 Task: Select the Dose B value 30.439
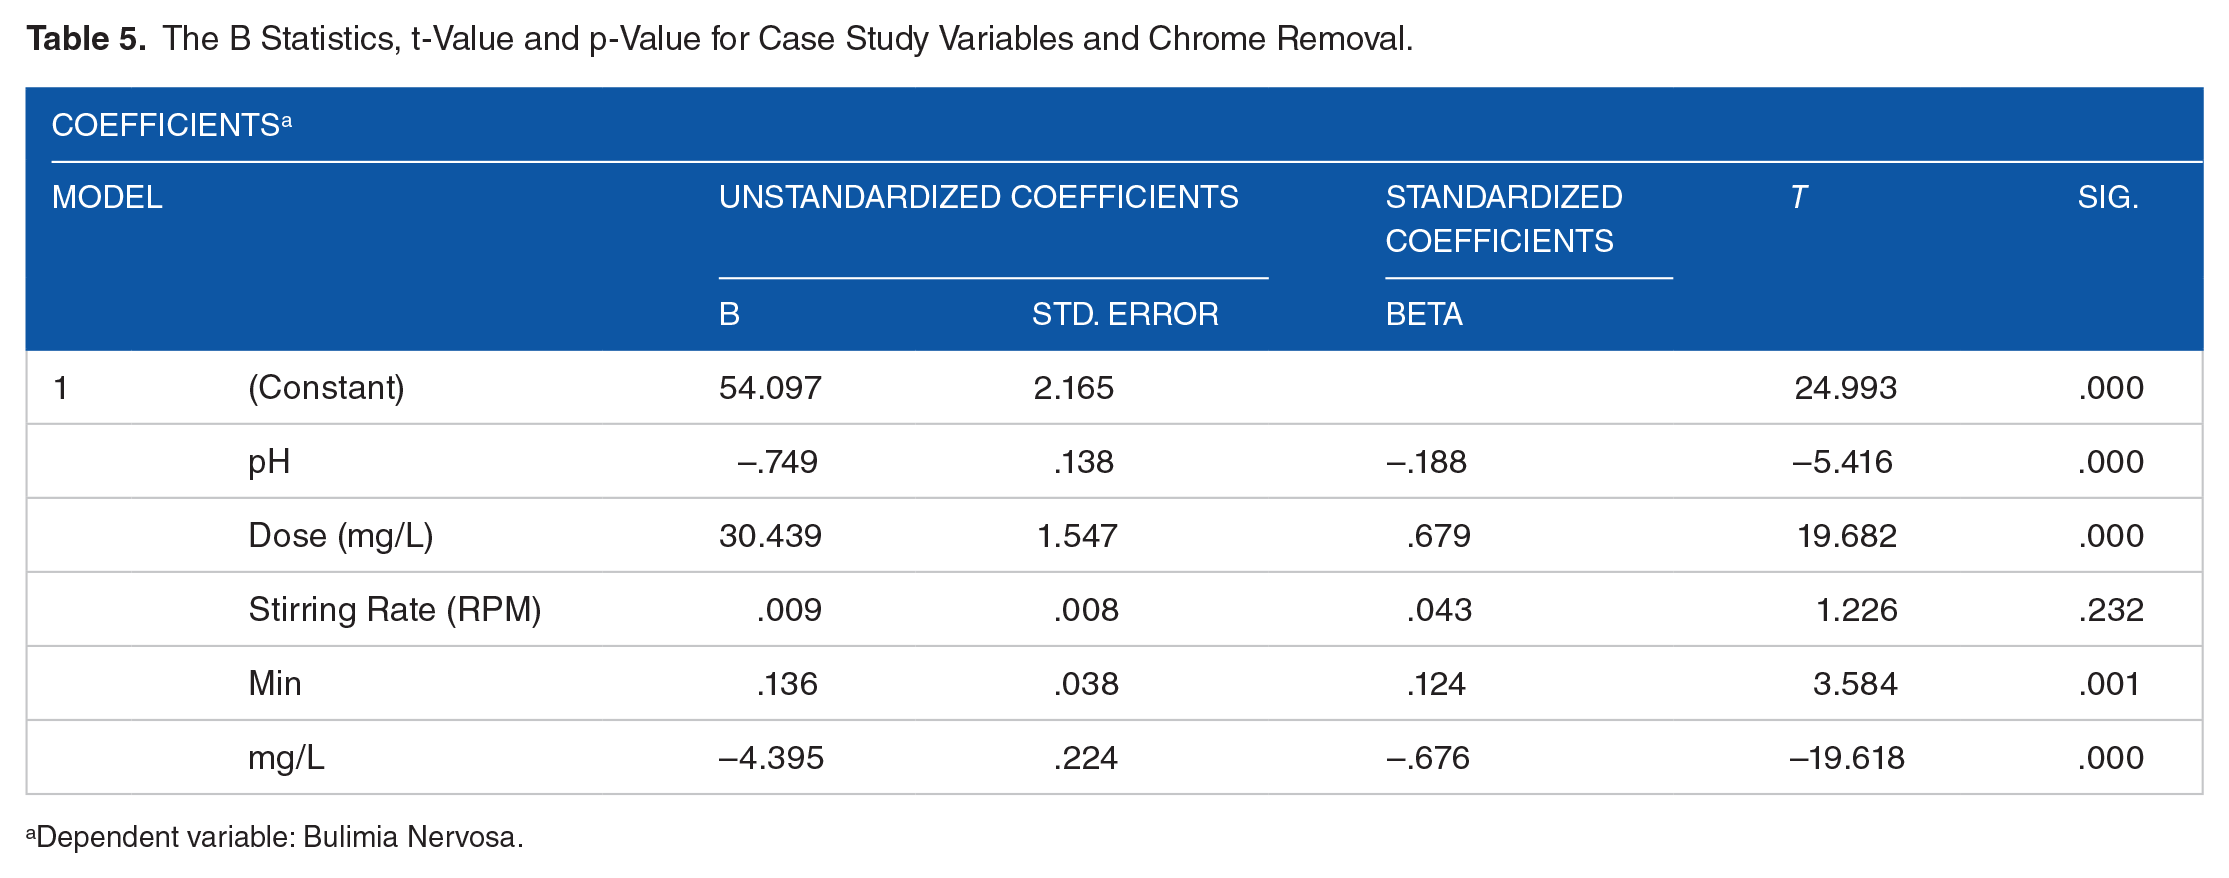(x=770, y=535)
